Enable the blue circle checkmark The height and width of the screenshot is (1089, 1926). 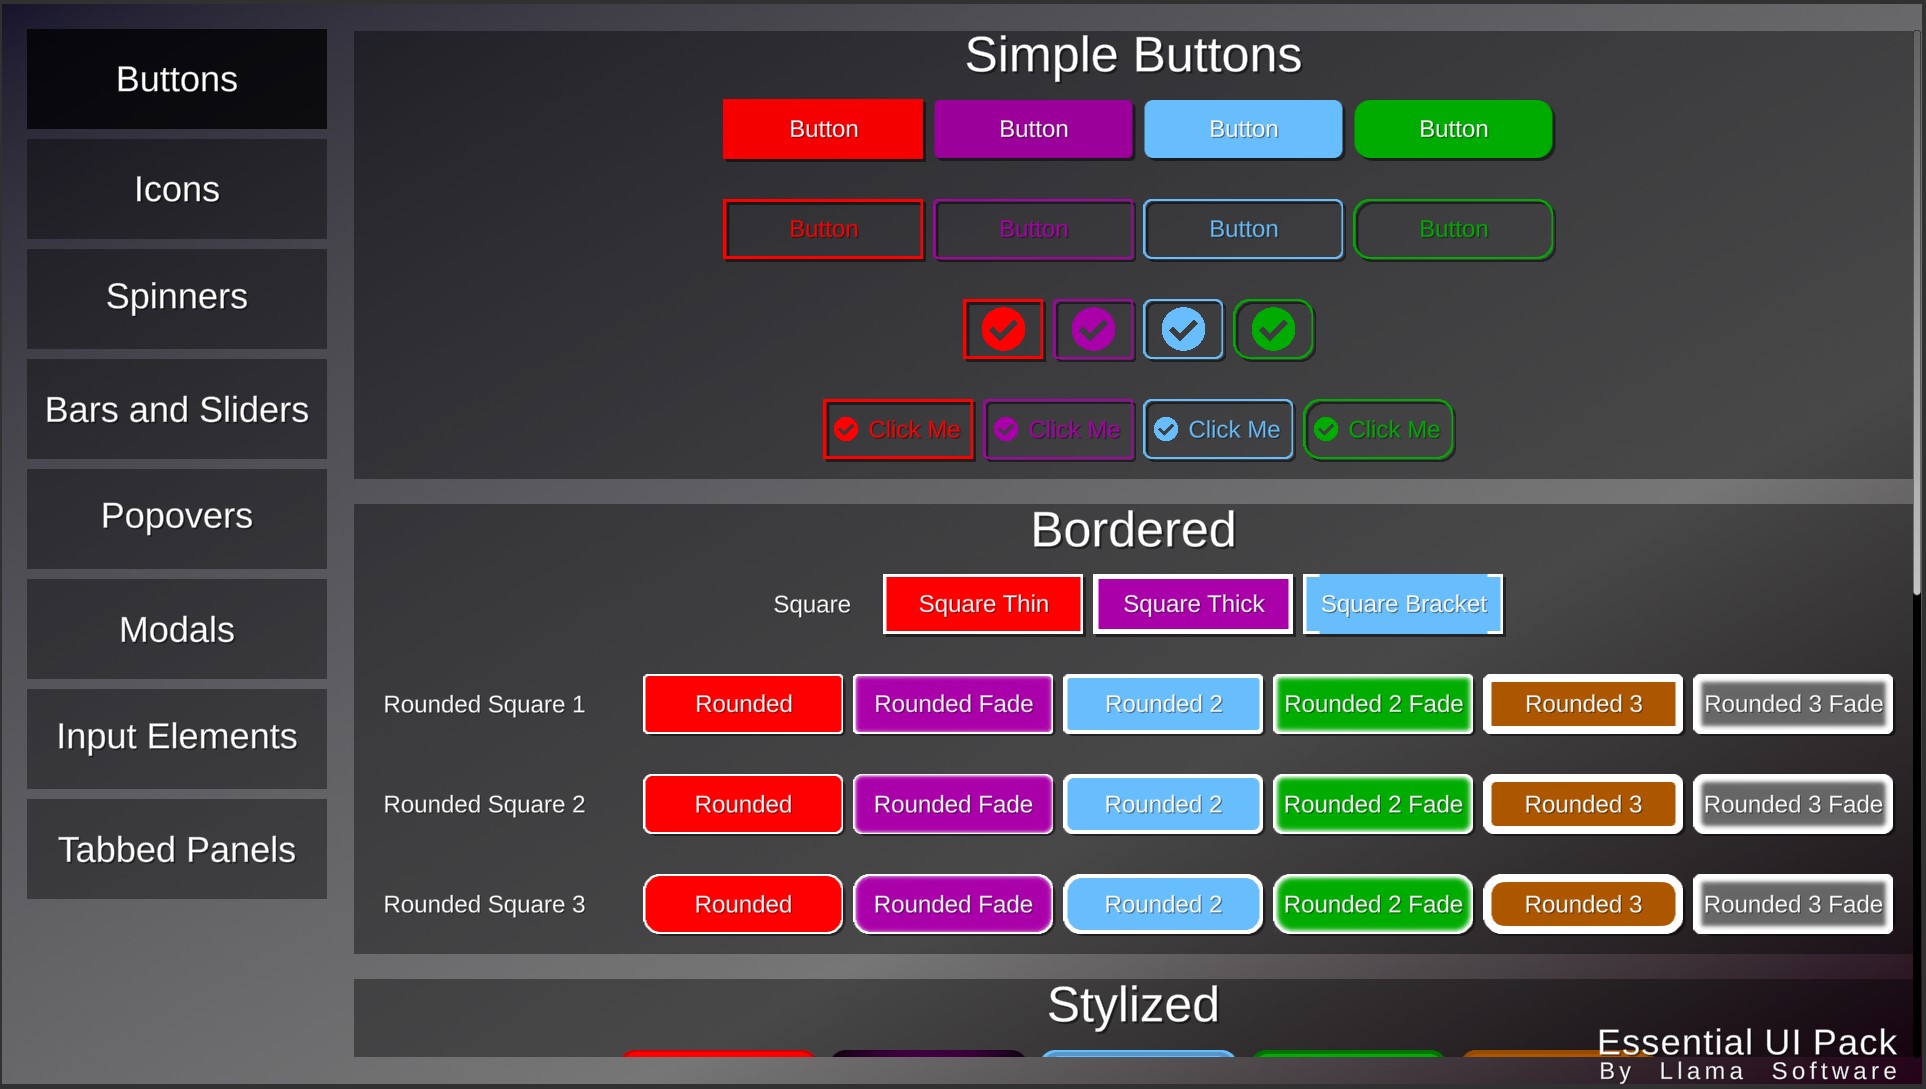pyautogui.click(x=1183, y=329)
